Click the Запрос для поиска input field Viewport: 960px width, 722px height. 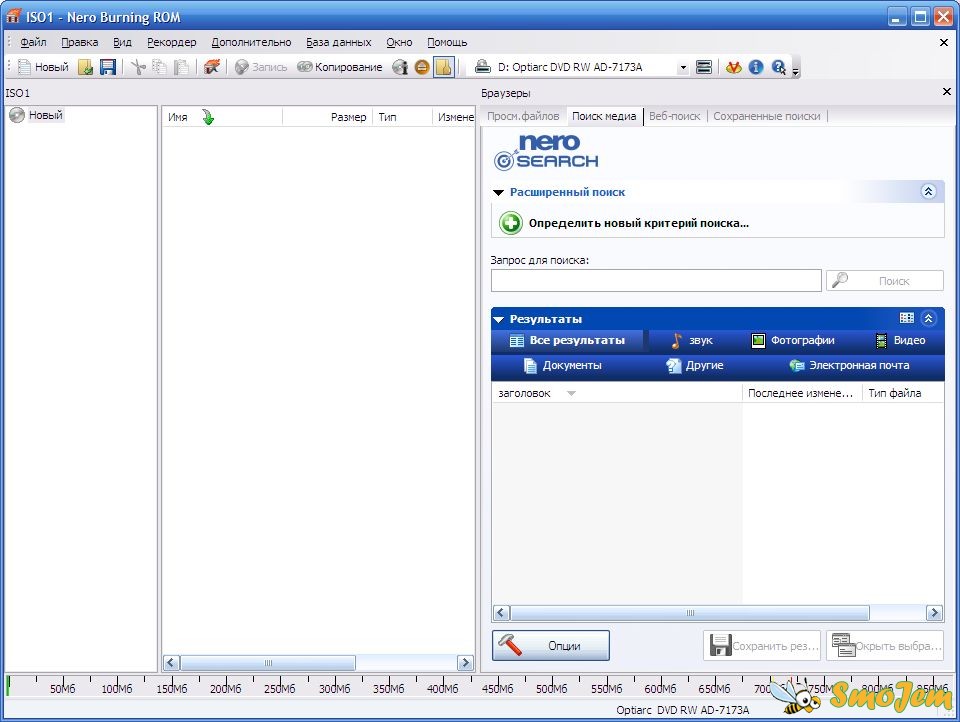click(656, 281)
